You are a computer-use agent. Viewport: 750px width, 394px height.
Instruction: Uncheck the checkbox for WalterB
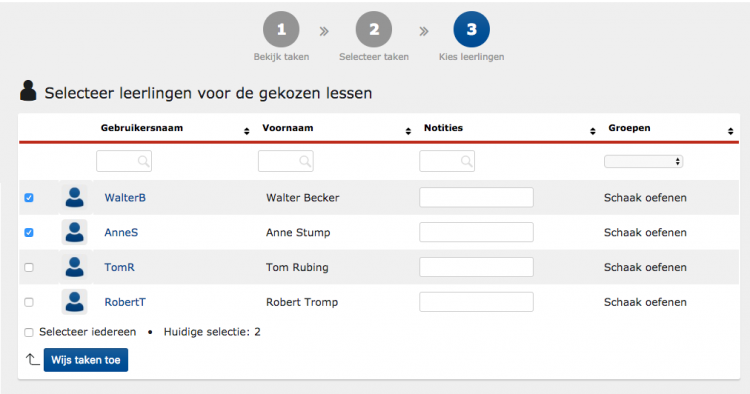click(x=29, y=197)
